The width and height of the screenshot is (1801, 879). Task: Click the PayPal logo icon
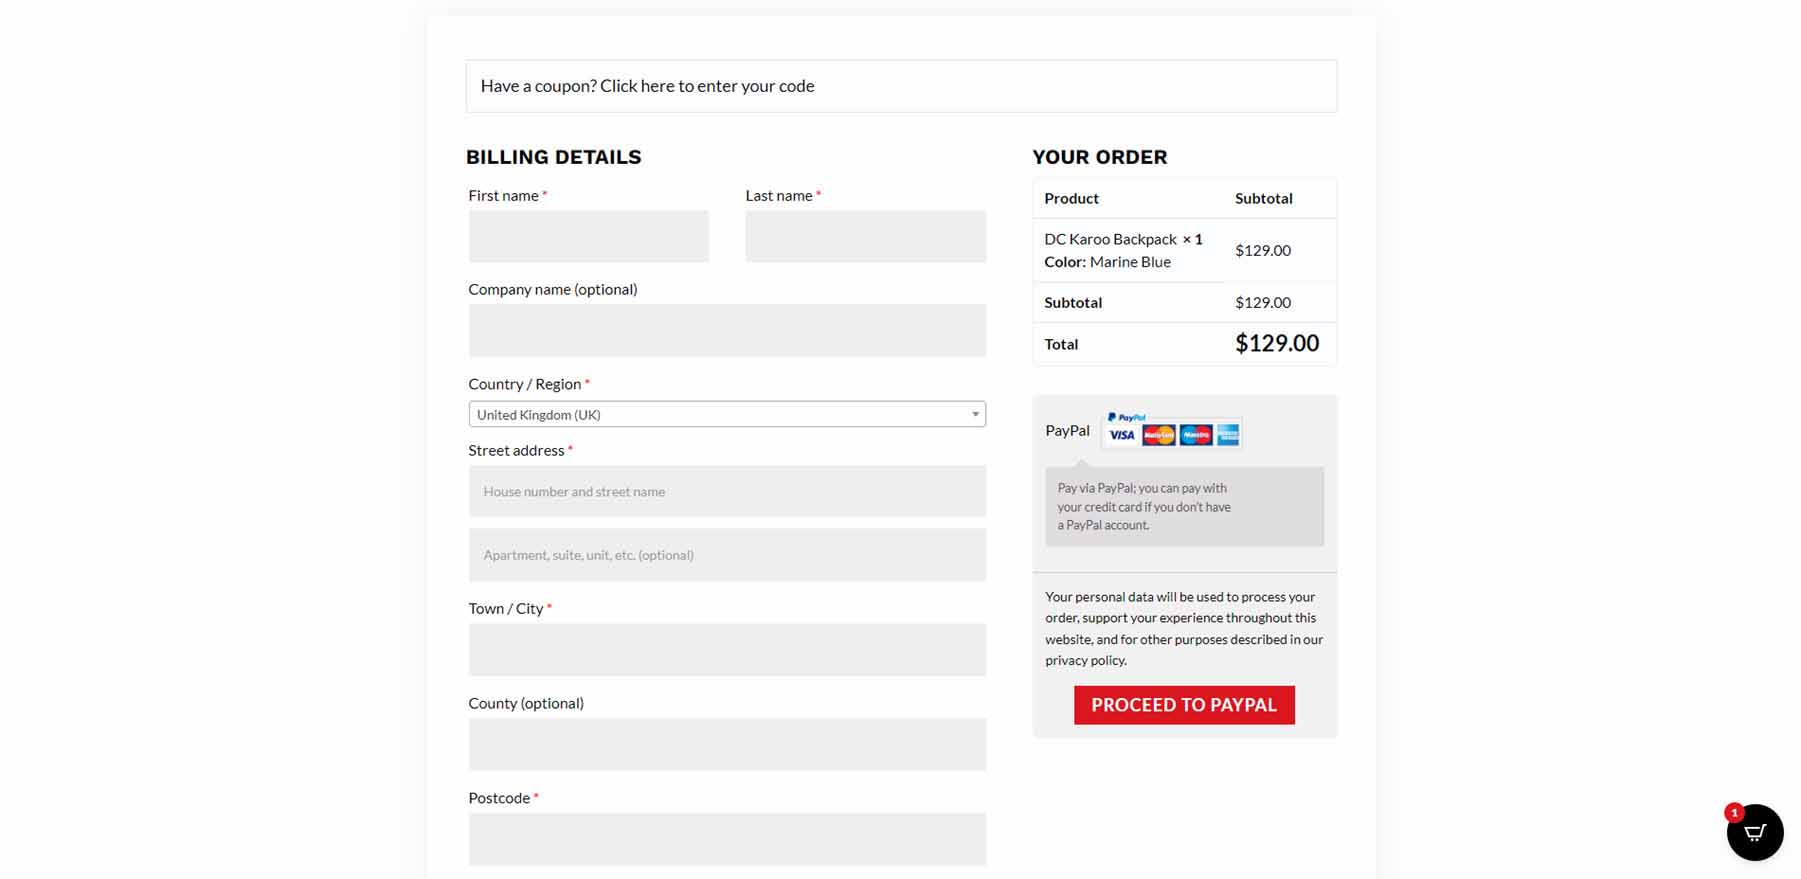point(1126,417)
